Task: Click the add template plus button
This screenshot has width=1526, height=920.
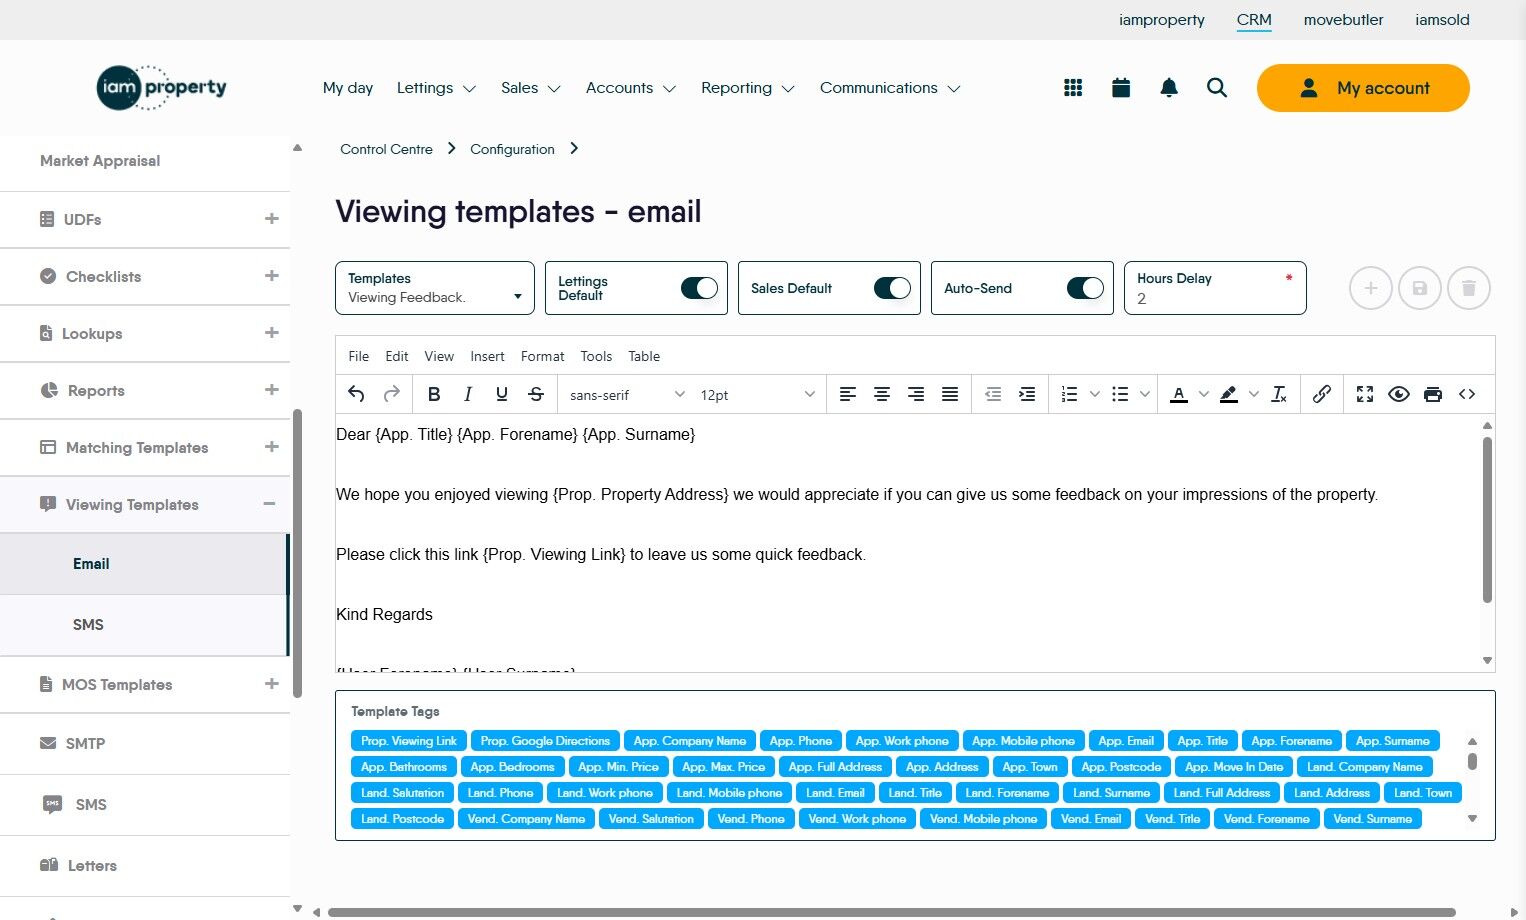Action: pyautogui.click(x=1371, y=288)
